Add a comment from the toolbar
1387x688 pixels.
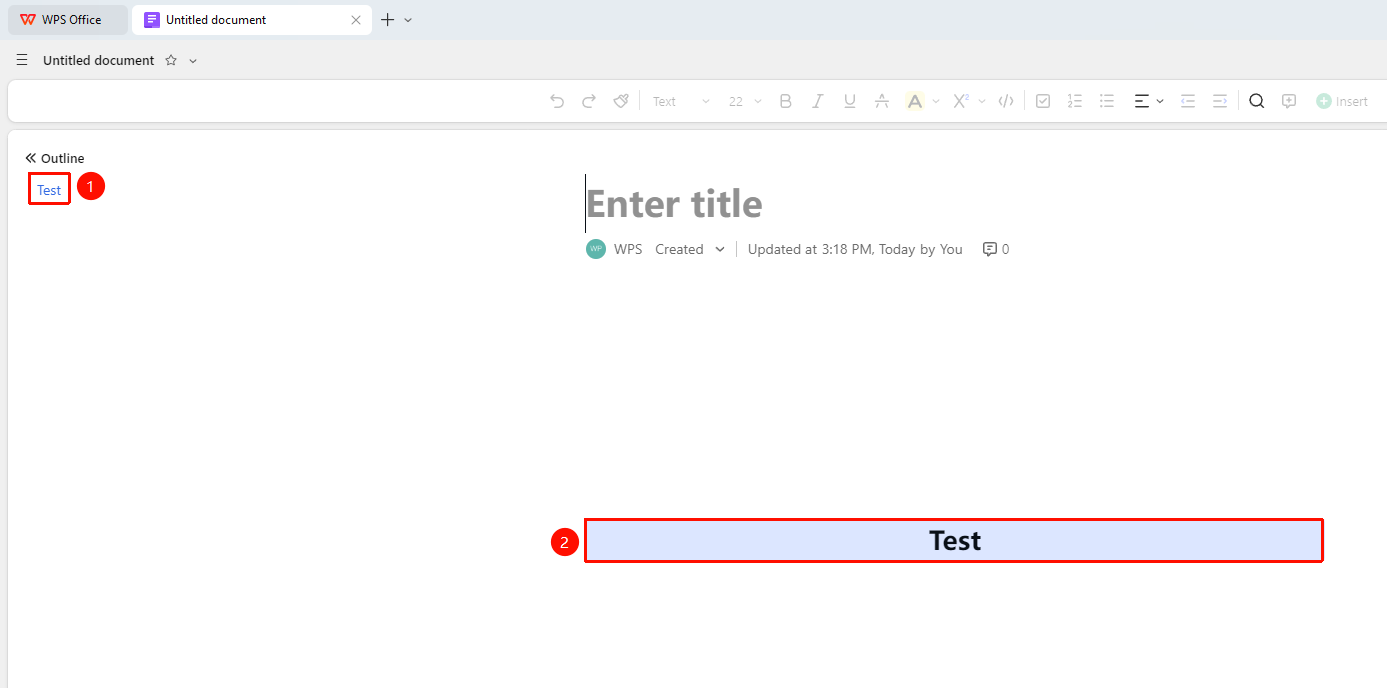[x=1289, y=101]
